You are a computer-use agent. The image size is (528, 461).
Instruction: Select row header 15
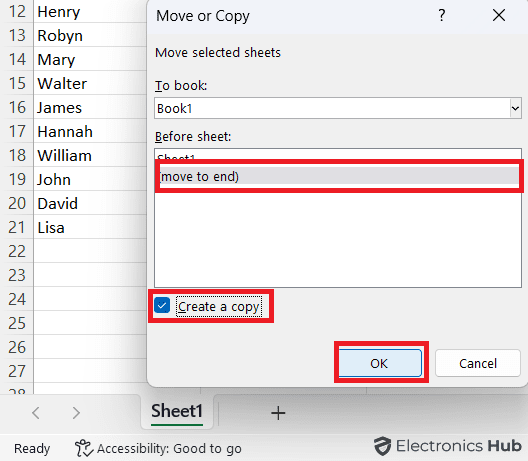[x=17, y=83]
